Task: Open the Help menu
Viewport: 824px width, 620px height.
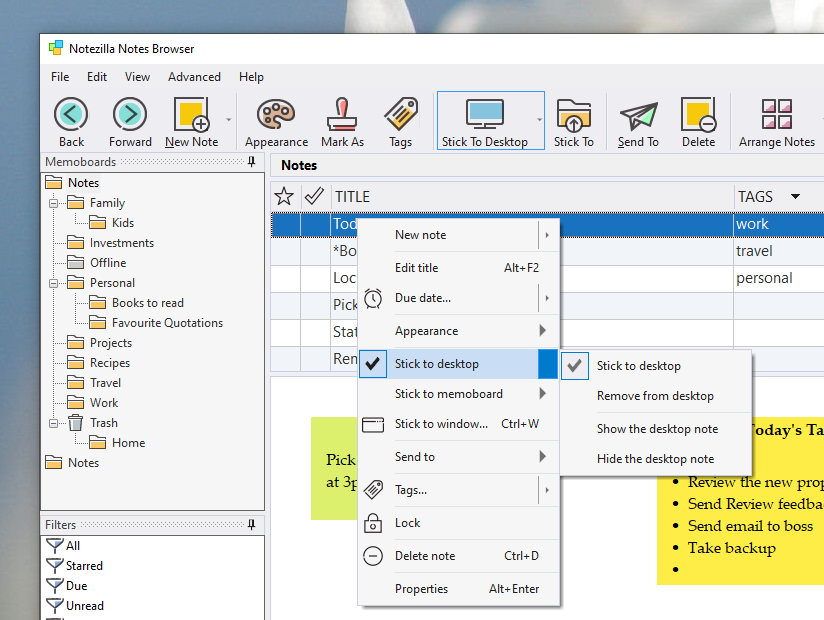Action: pyautogui.click(x=251, y=77)
